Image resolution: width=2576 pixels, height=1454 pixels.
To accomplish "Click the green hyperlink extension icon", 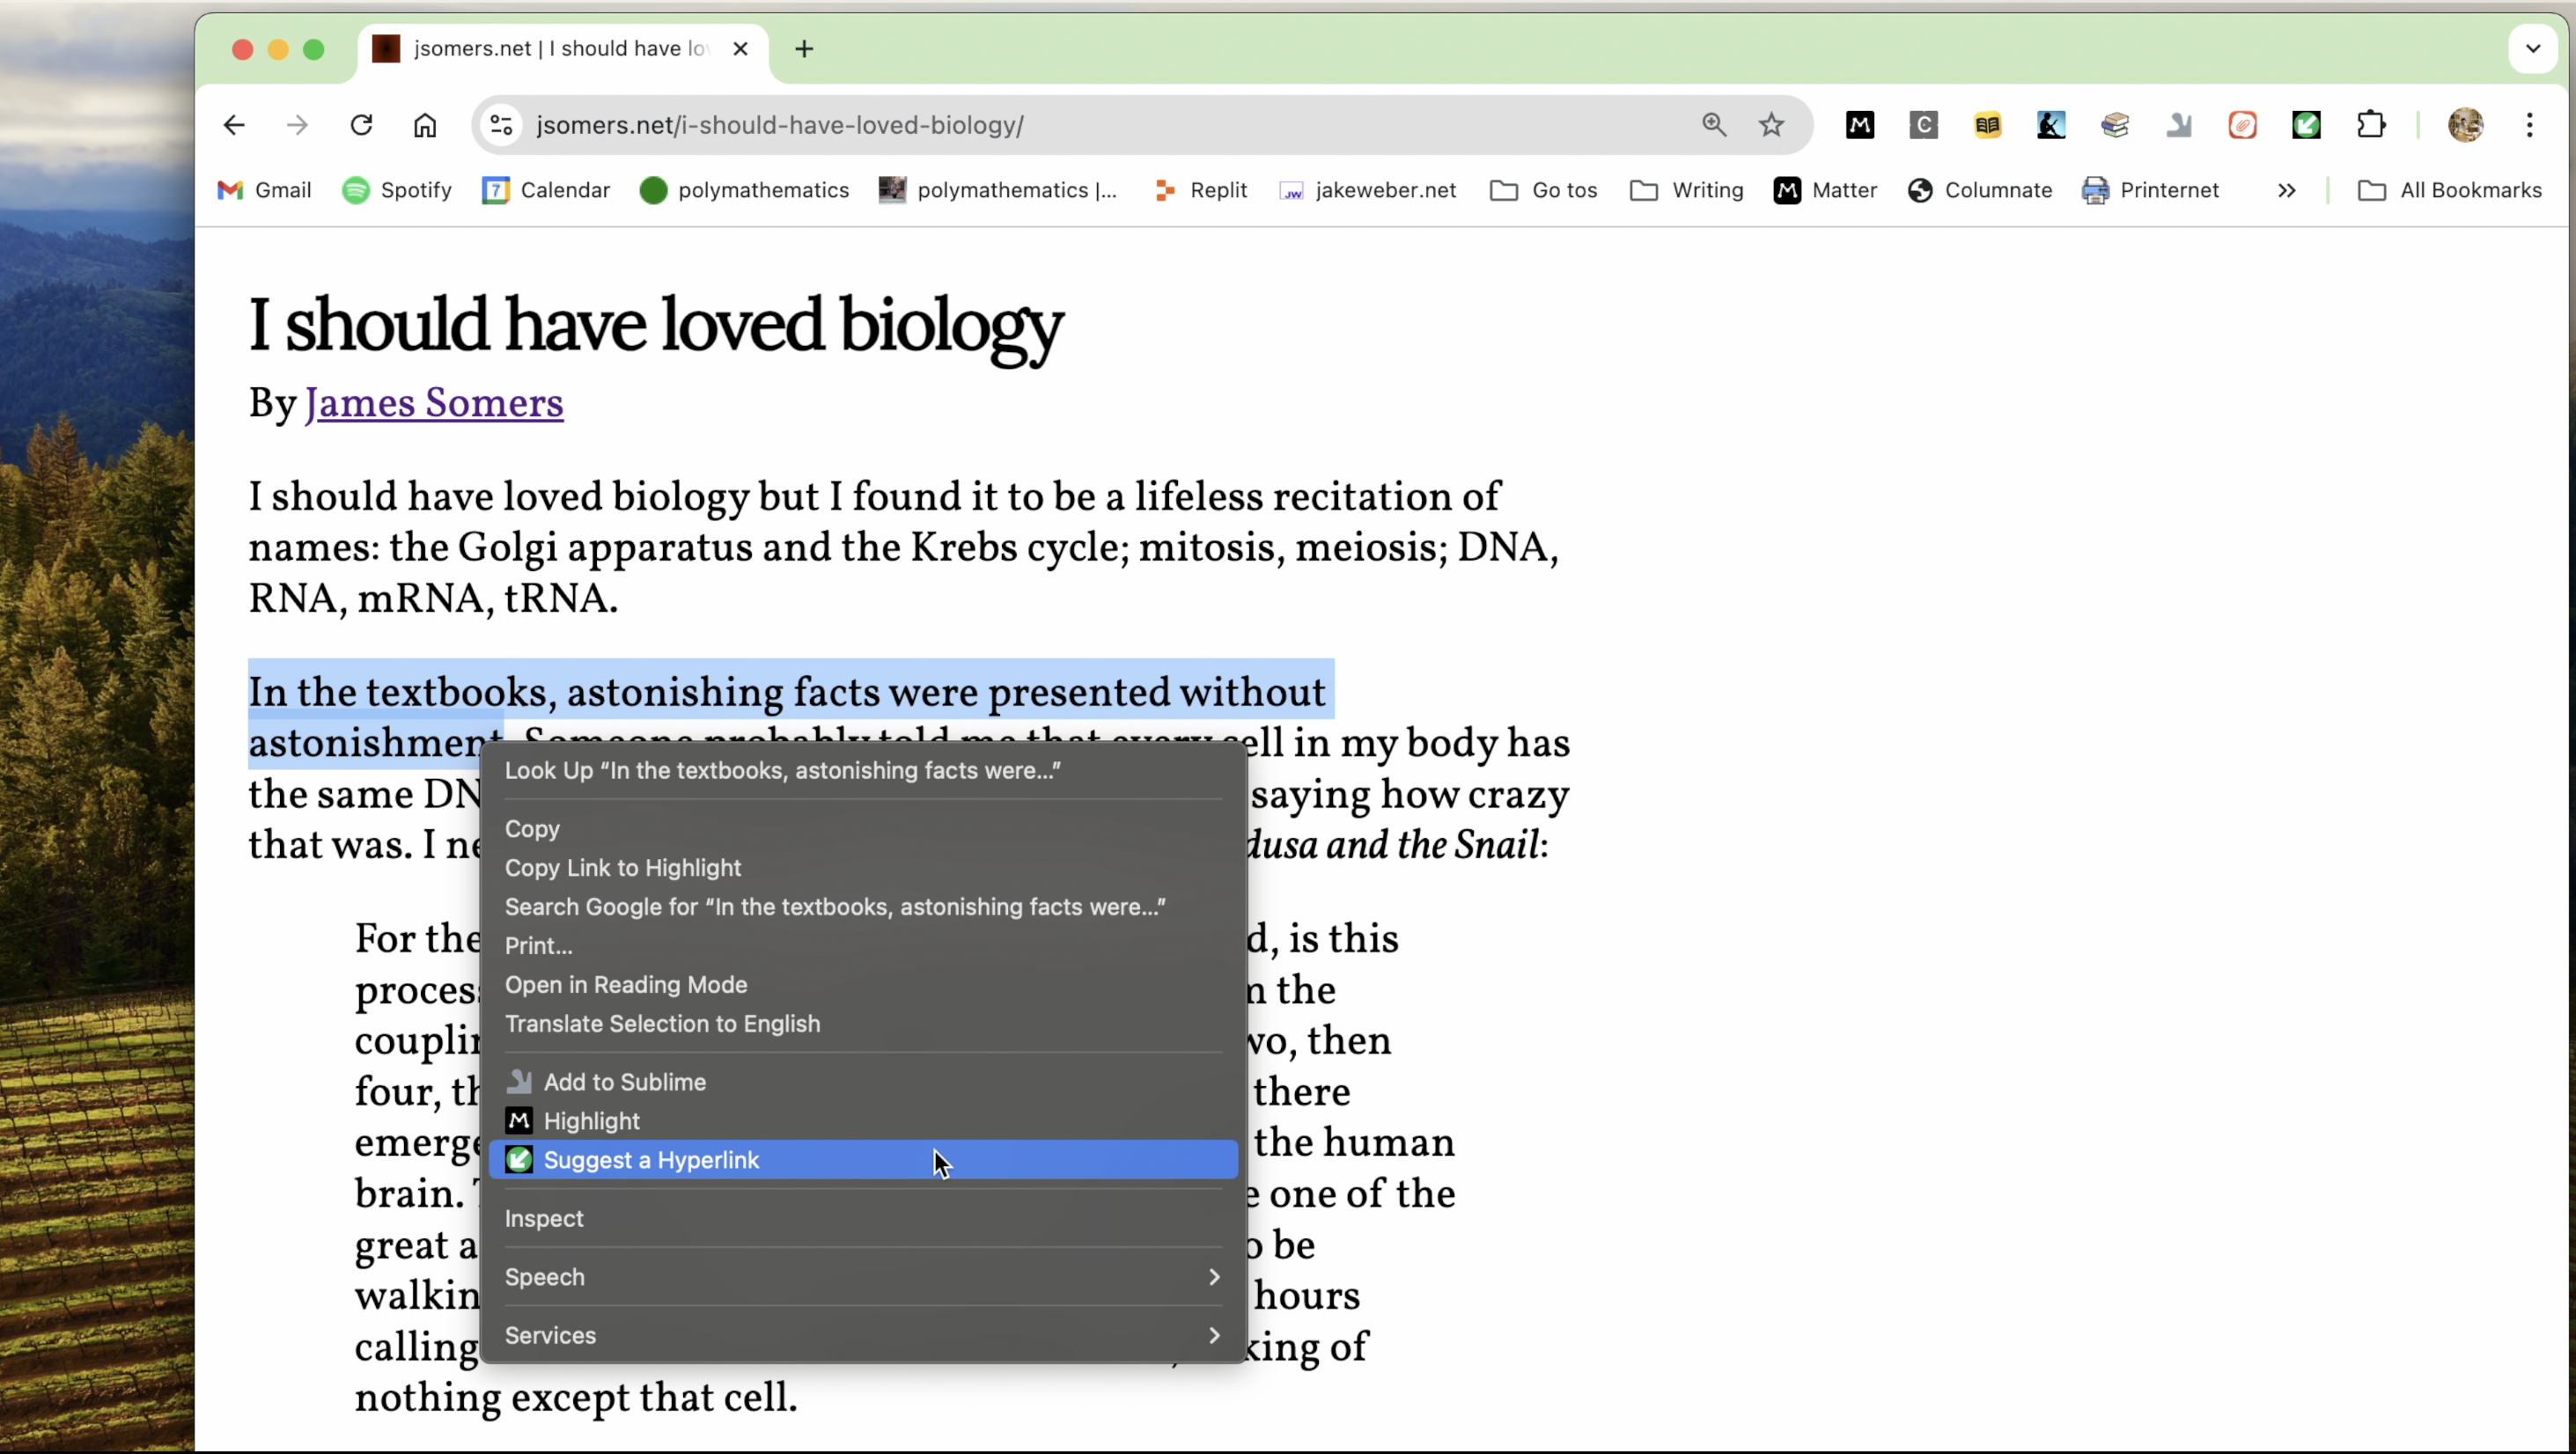I will [2307, 125].
